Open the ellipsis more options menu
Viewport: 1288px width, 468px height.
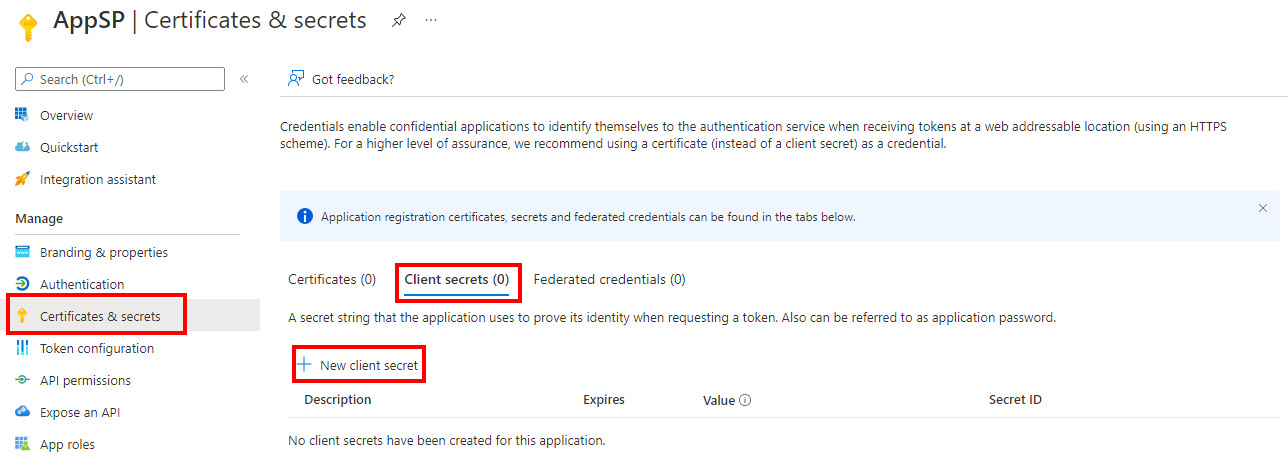coord(431,20)
